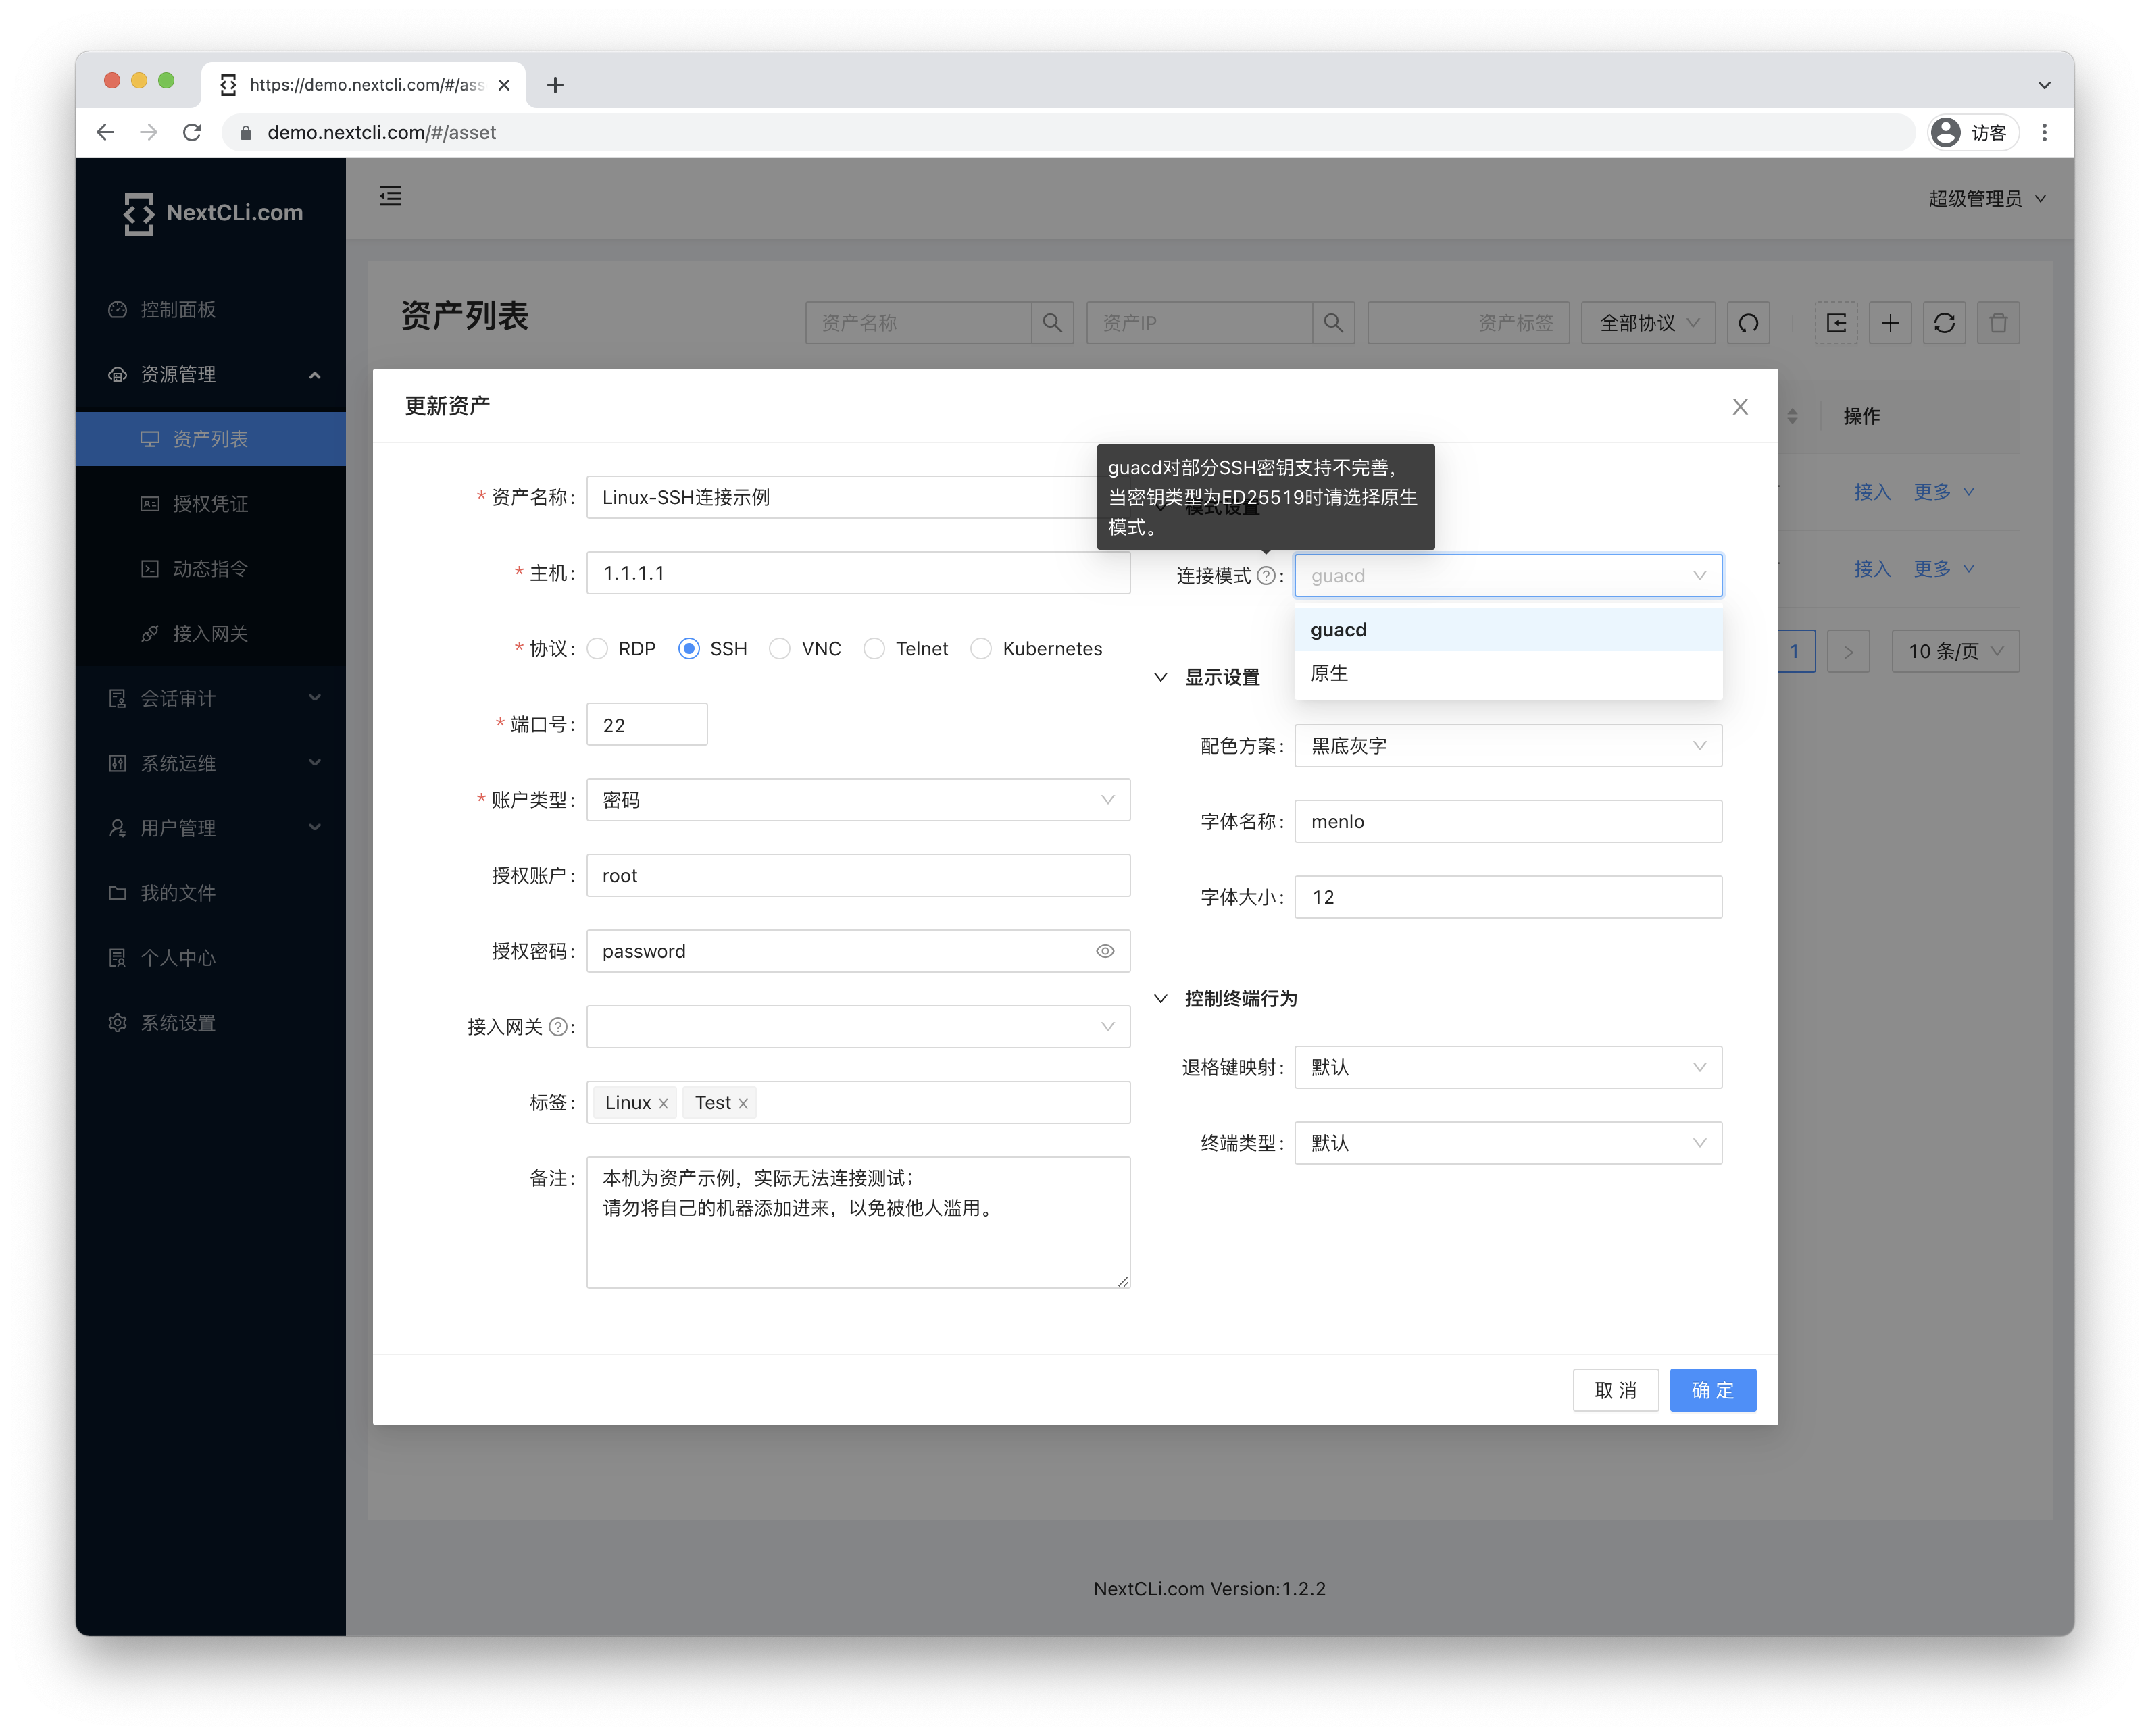2150x1736 pixels.
Task: Open 动态指令 in sidebar
Action: click(x=211, y=569)
